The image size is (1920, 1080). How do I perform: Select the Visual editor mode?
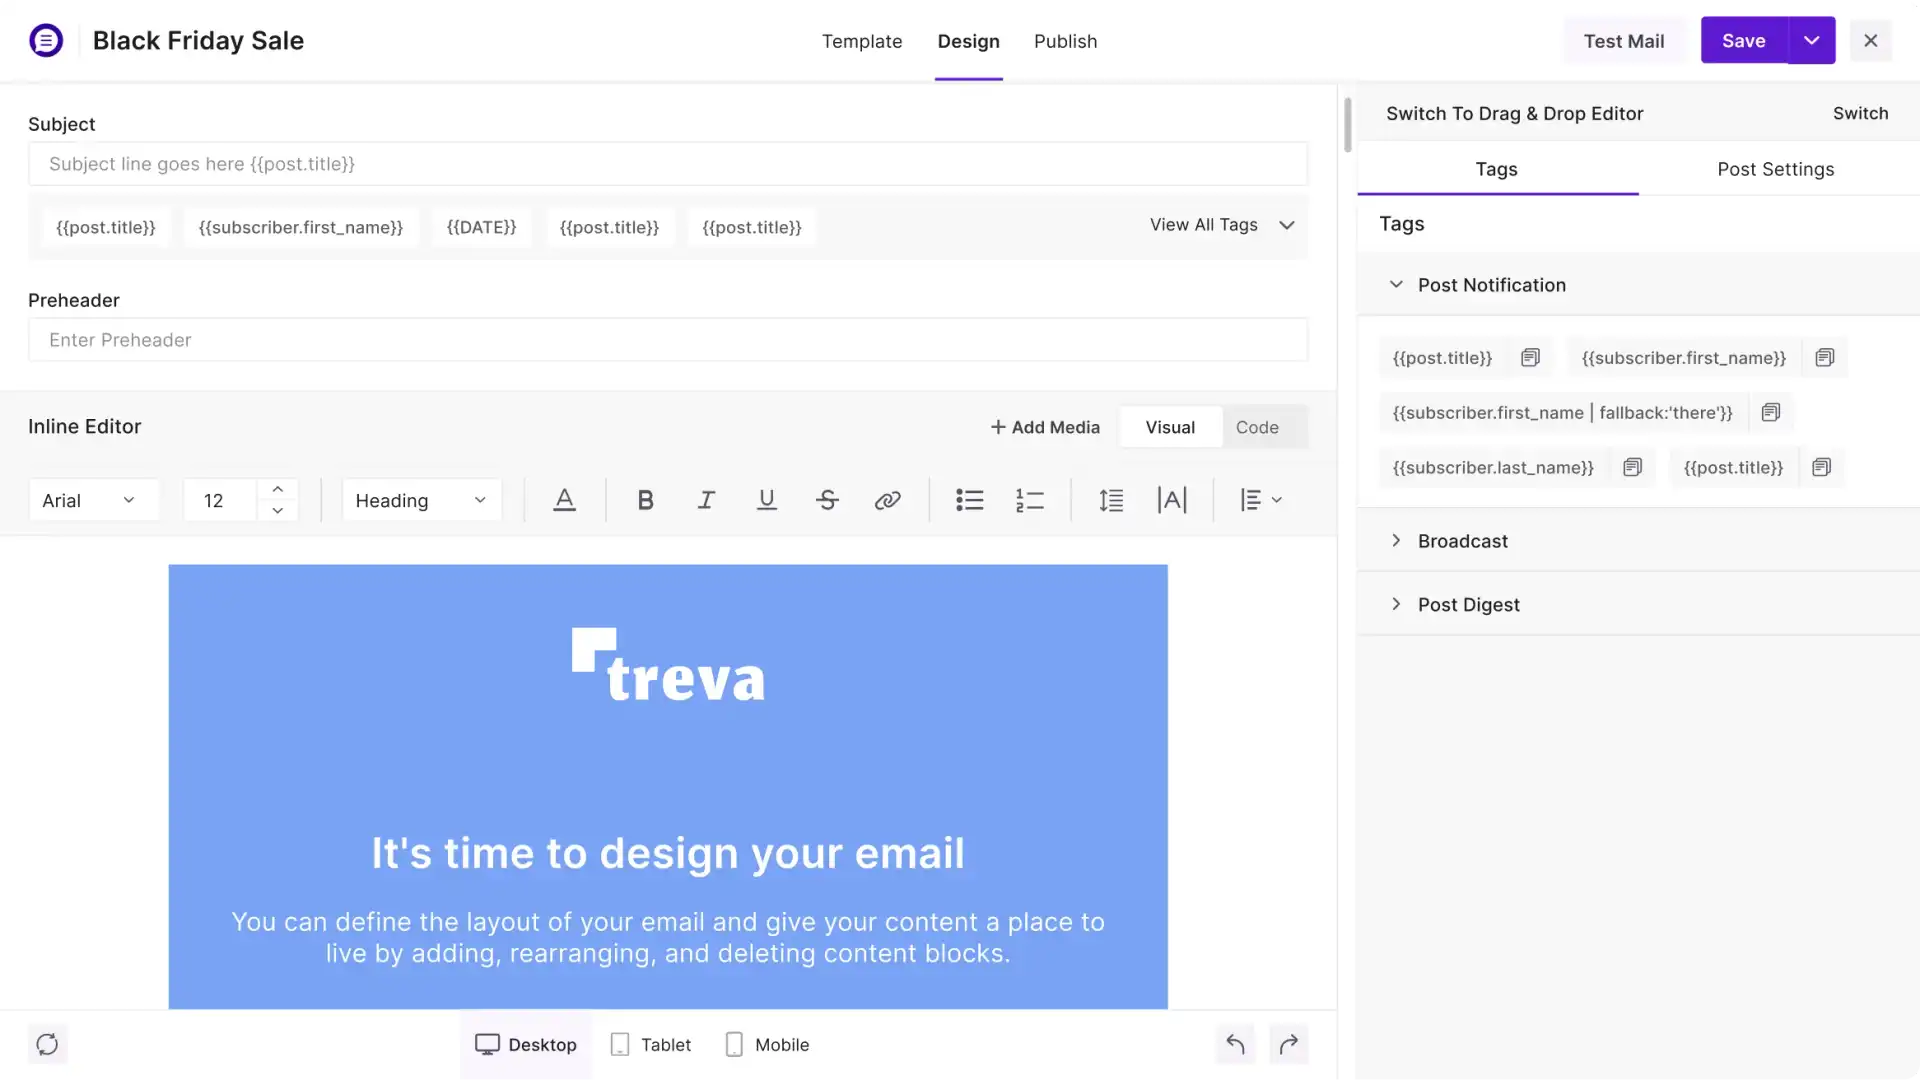1170,428
